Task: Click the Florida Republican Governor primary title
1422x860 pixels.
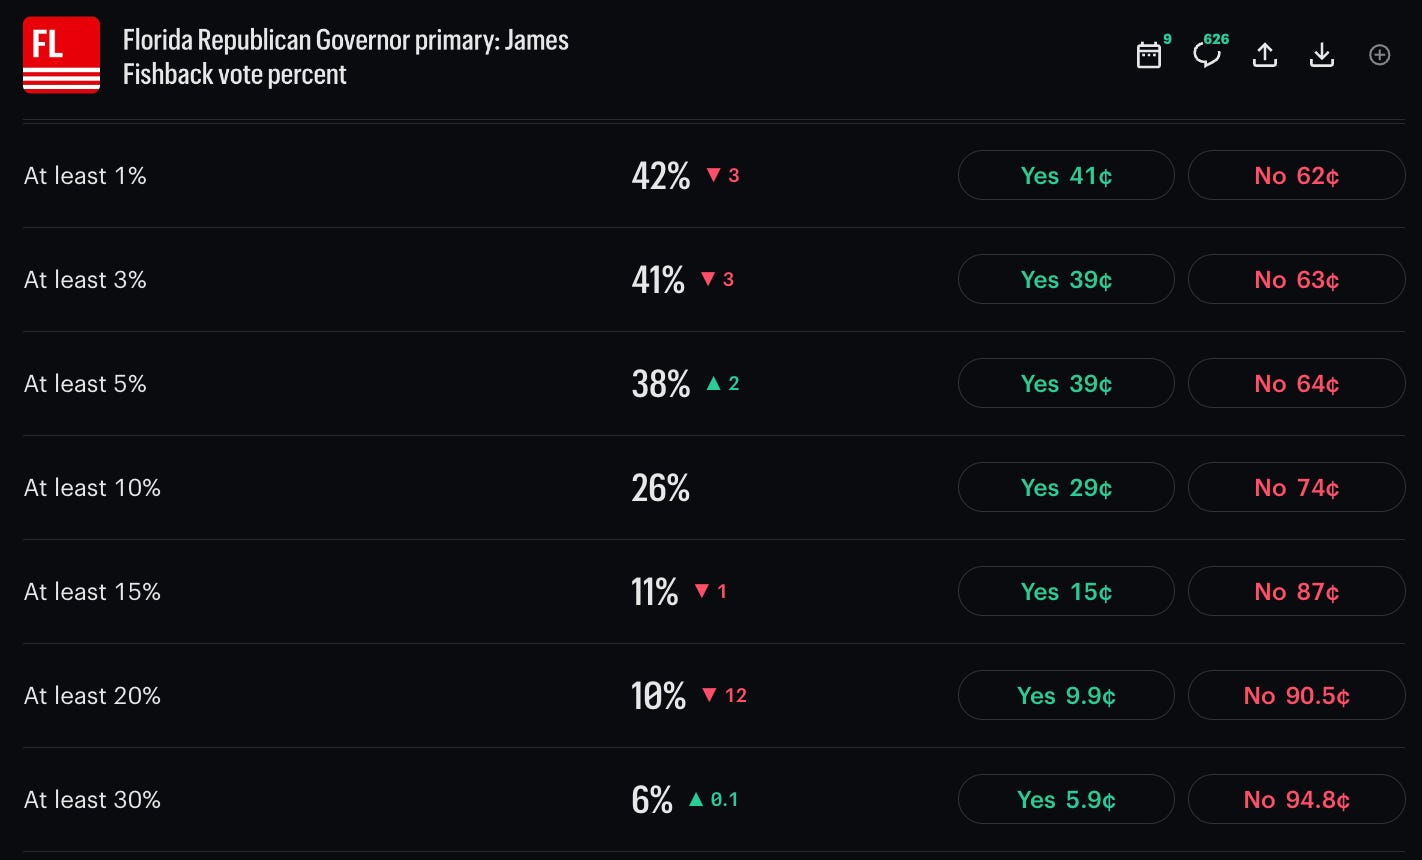Action: 345,57
